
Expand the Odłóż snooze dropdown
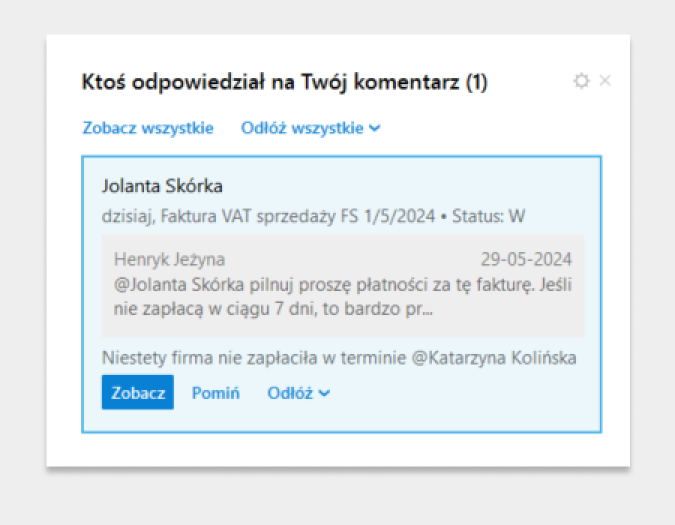[x=299, y=393]
